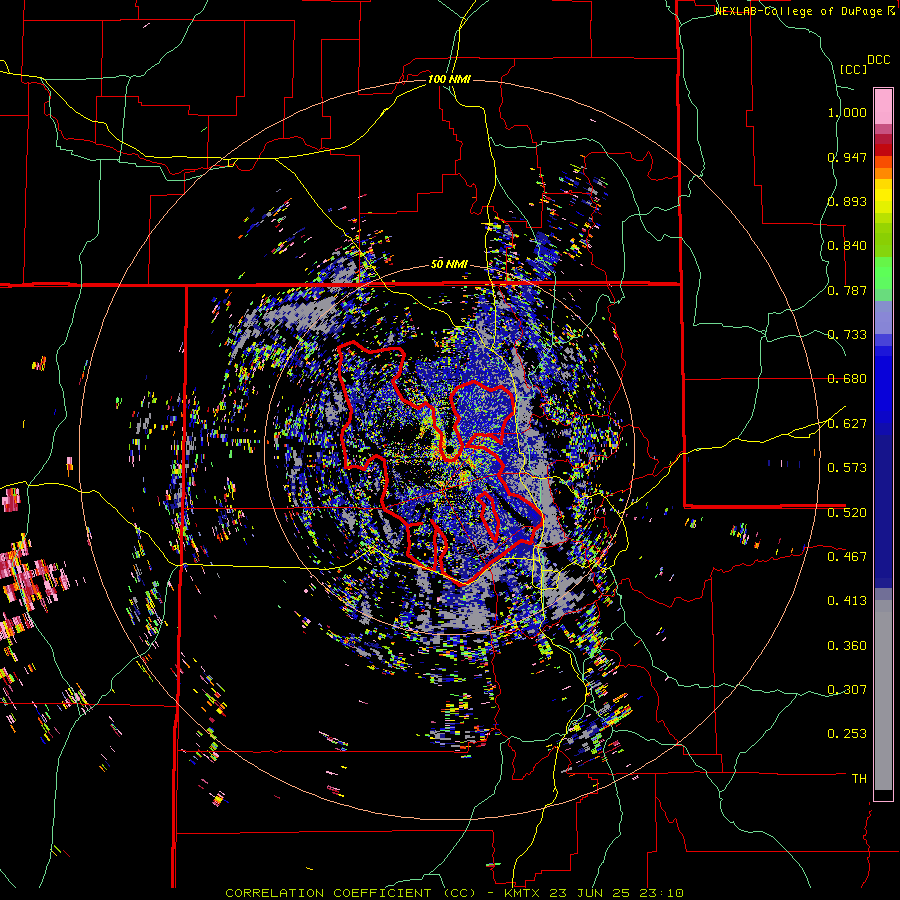This screenshot has height=900, width=900.
Task: Click the 0.947 legend value
Action: (x=847, y=157)
